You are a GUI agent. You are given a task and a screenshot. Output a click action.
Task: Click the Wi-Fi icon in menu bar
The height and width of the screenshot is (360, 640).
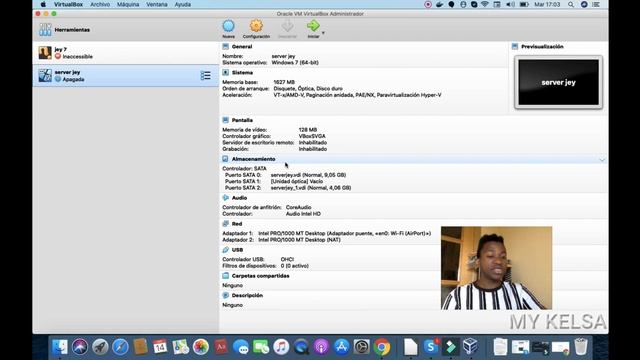pos(484,4)
